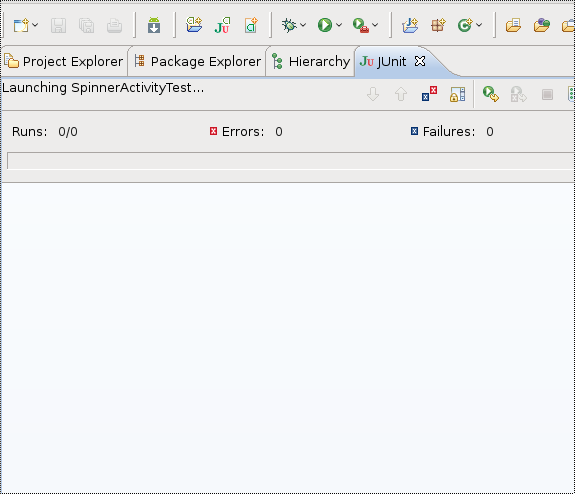Click the green Run button icon
The image size is (575, 494).
(325, 25)
